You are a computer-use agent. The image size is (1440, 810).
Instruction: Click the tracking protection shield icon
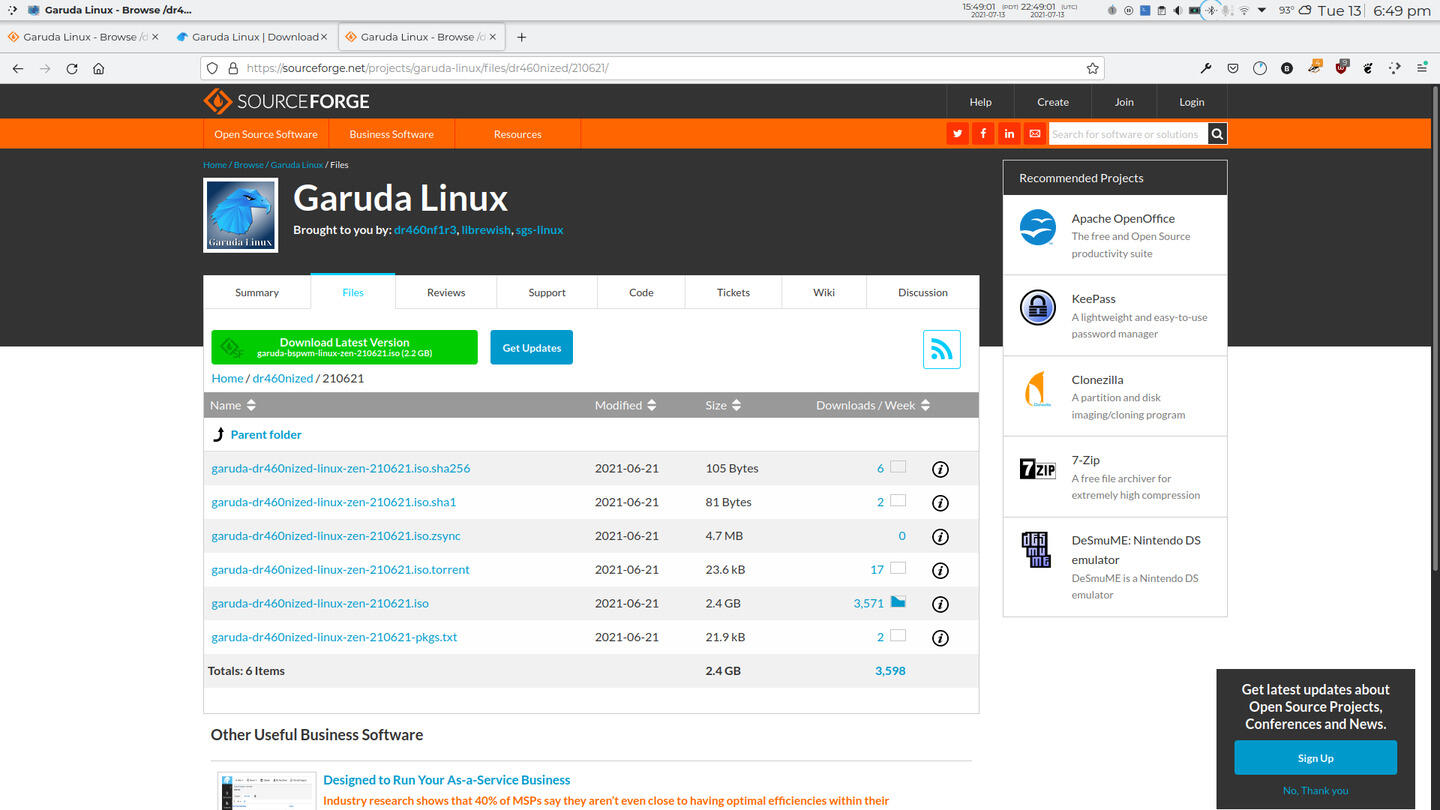coord(211,69)
